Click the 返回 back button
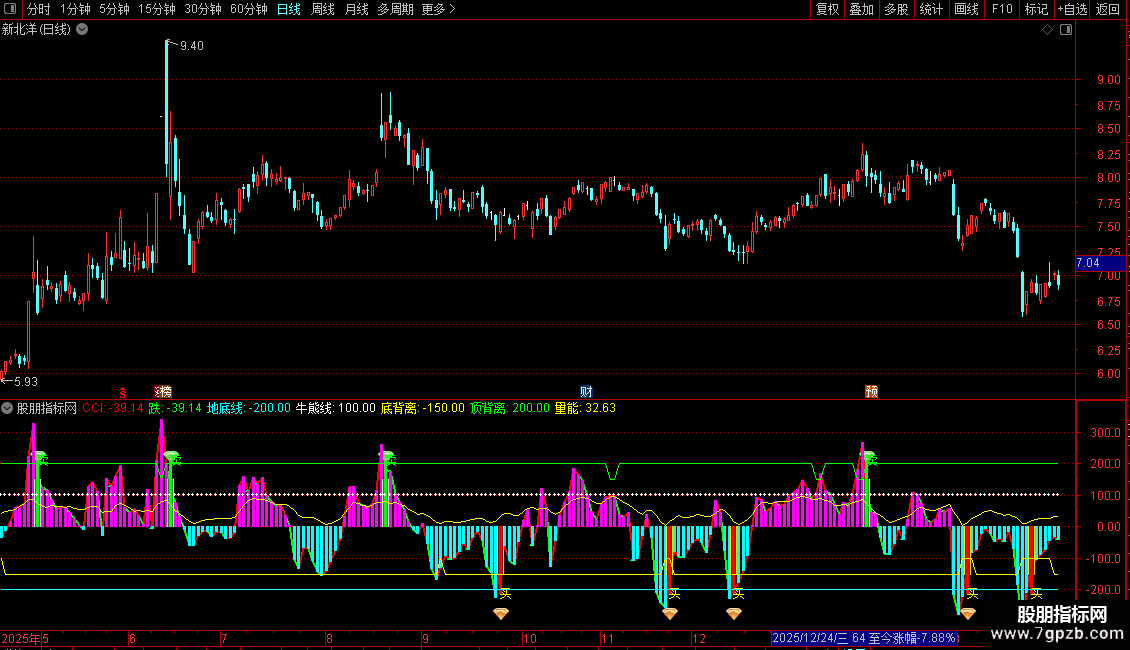The width and height of the screenshot is (1130, 650). [x=1108, y=9]
